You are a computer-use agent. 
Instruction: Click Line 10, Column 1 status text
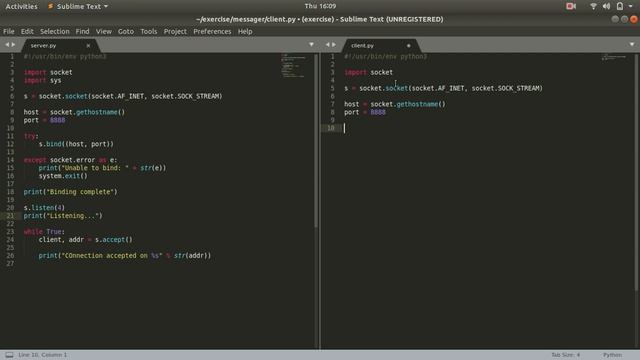(42, 355)
